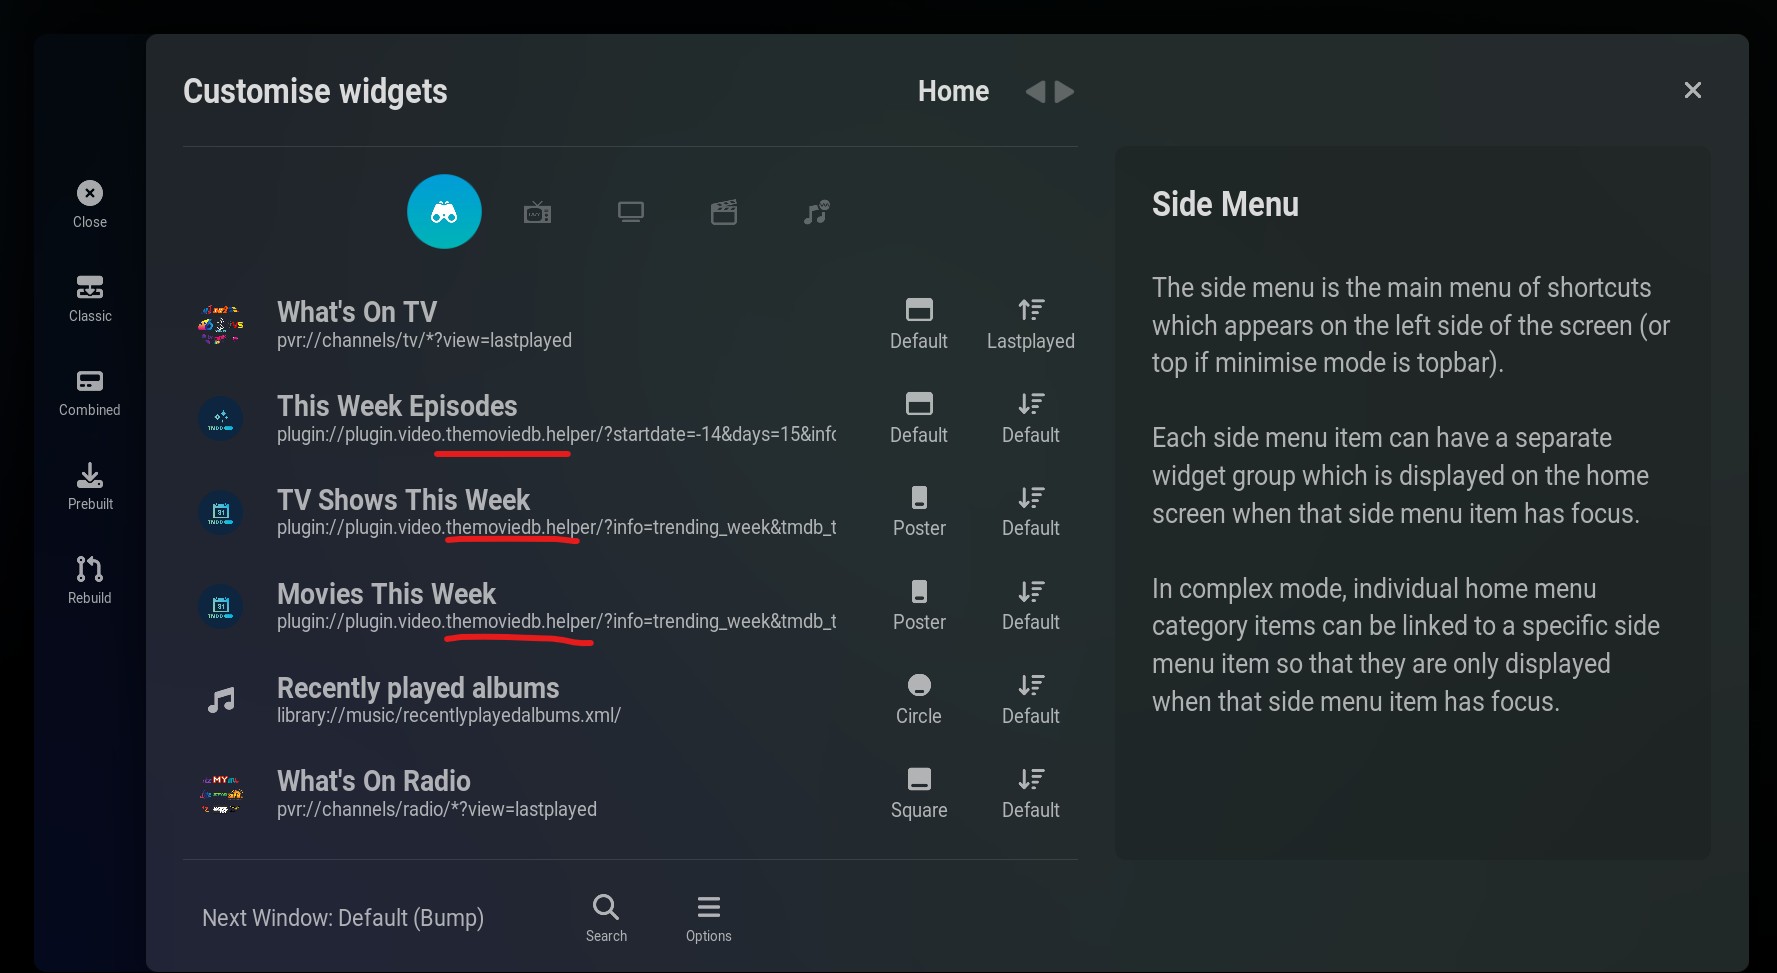Choose the music note category icon
The height and width of the screenshot is (973, 1777).
tap(817, 212)
